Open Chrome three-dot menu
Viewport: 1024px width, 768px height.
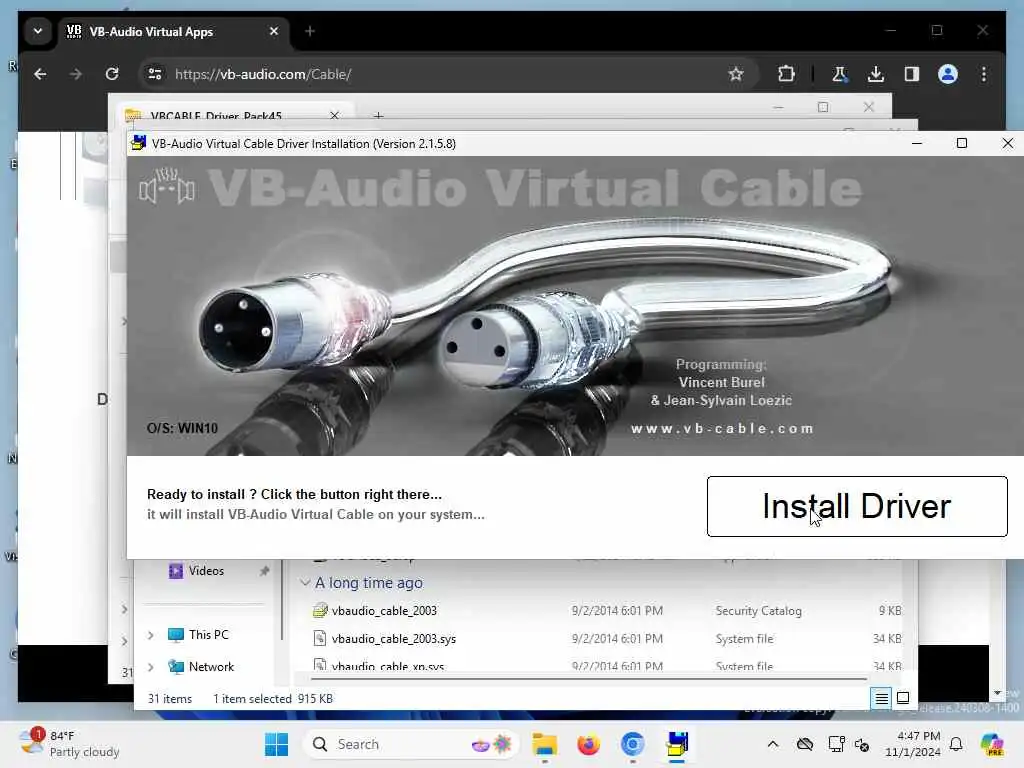click(984, 74)
